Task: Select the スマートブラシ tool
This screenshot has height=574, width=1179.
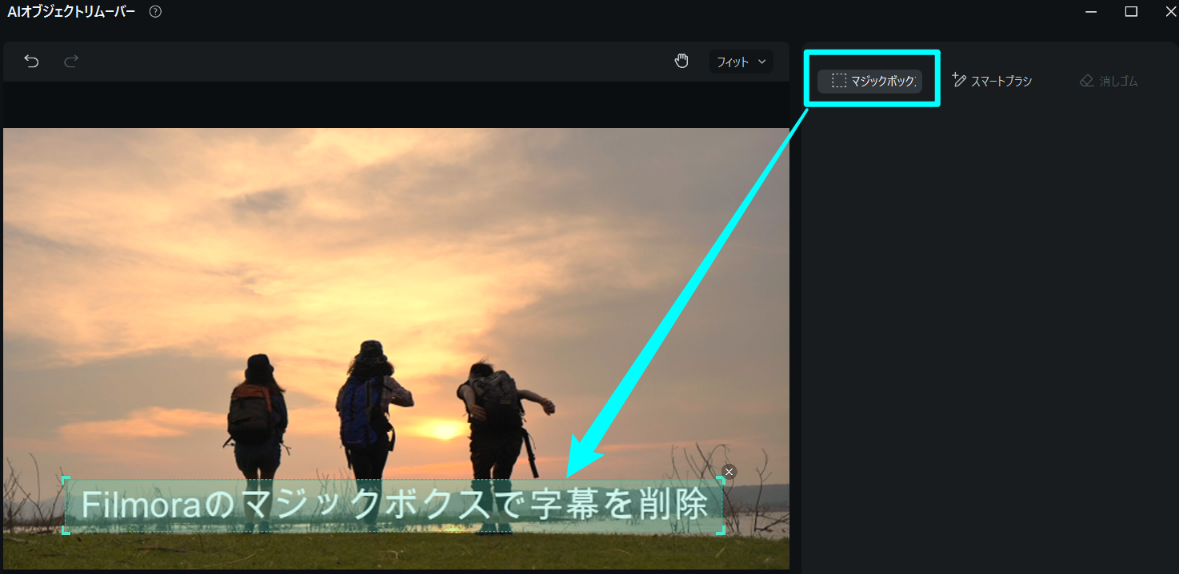Action: point(992,80)
